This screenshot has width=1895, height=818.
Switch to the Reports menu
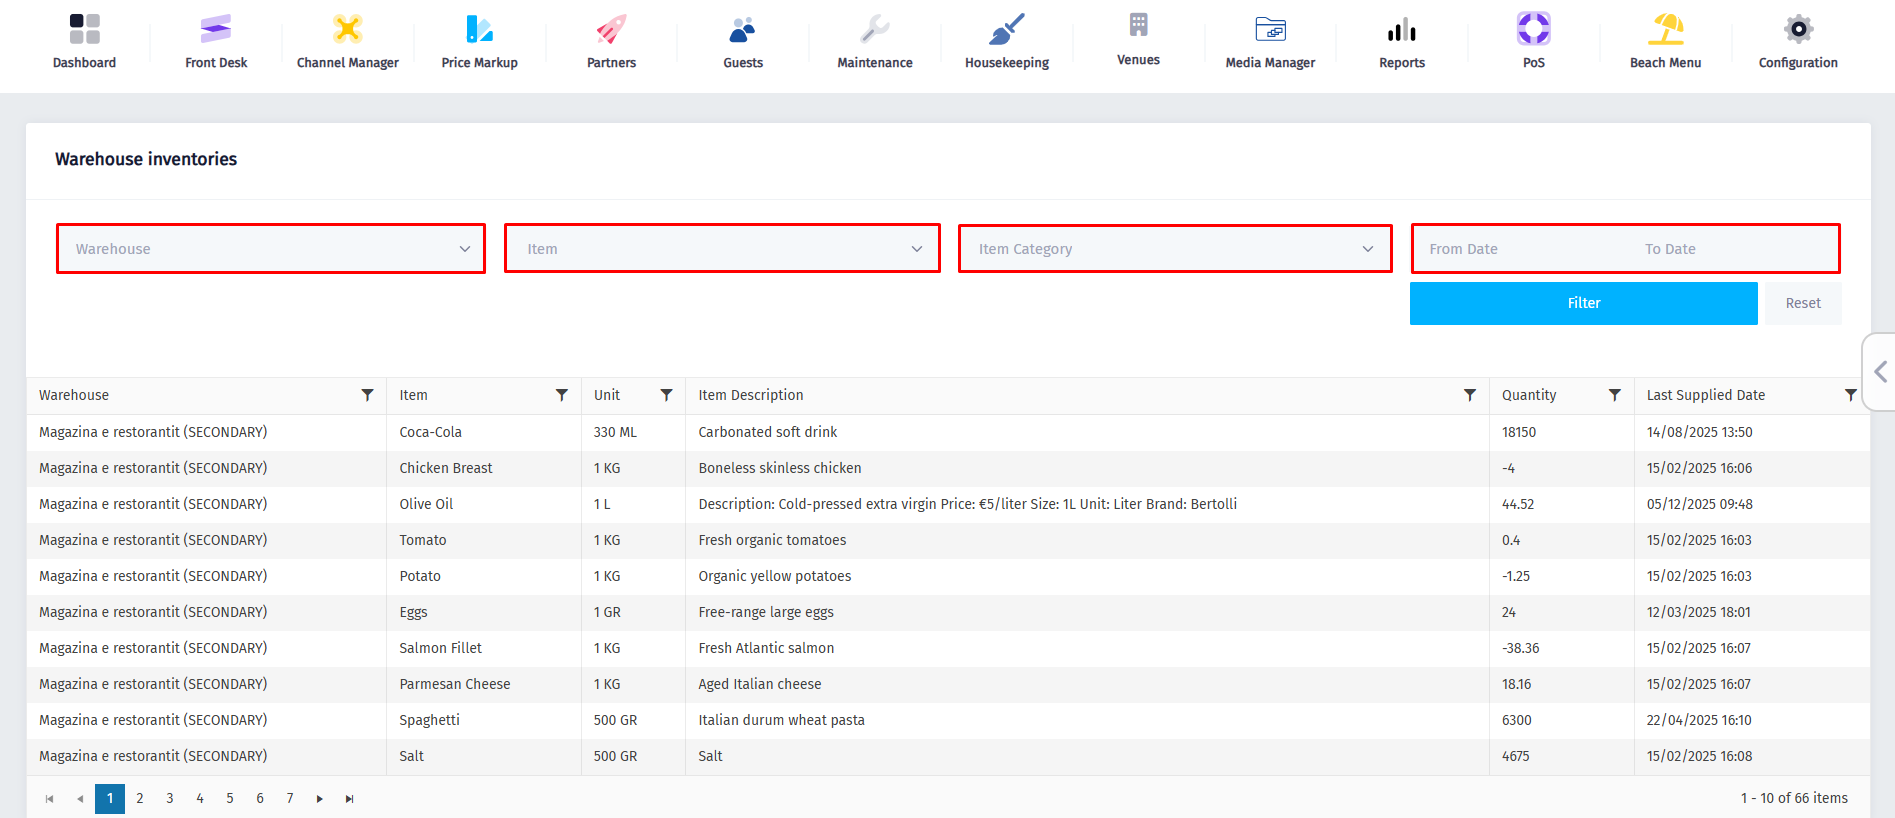click(x=1401, y=42)
